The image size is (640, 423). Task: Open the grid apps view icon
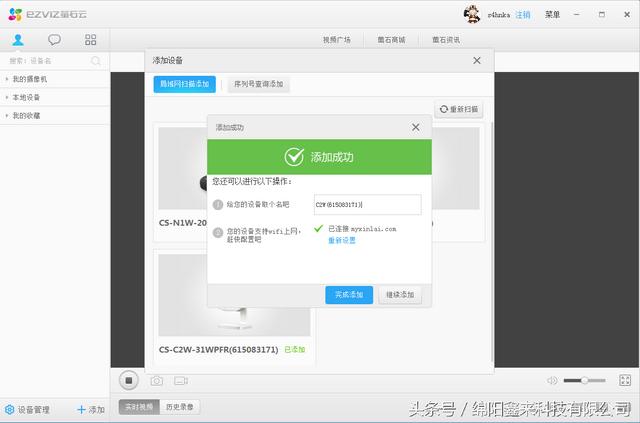tap(91, 40)
